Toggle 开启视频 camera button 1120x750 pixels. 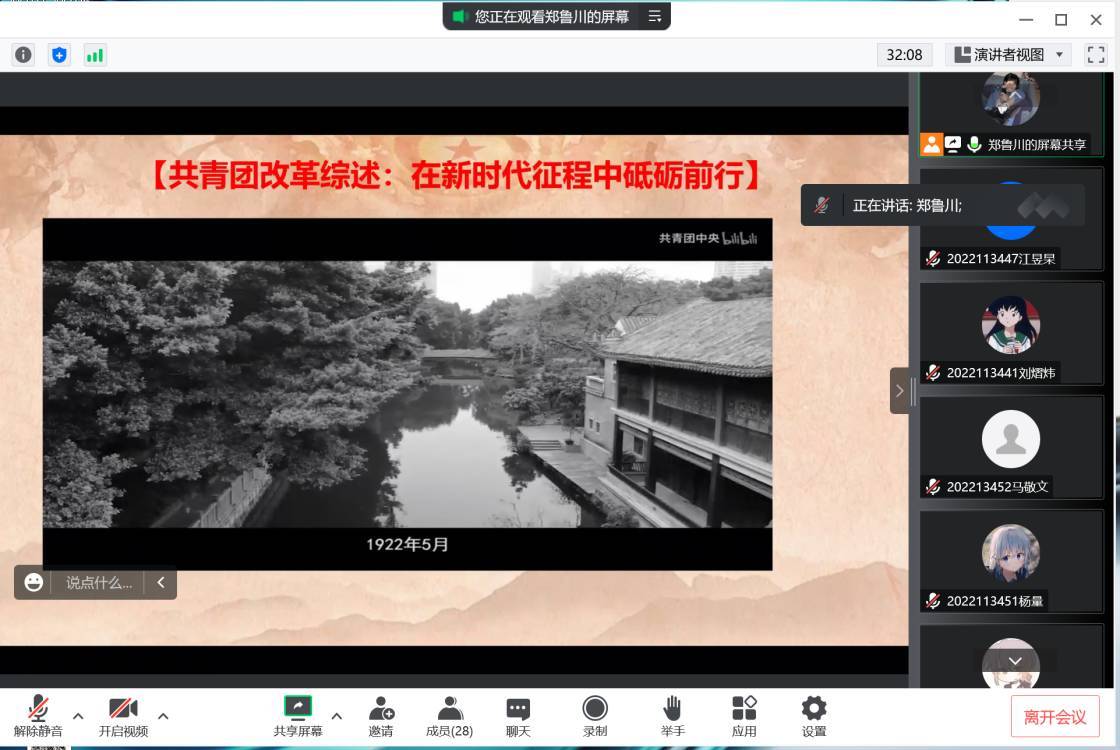[123, 716]
